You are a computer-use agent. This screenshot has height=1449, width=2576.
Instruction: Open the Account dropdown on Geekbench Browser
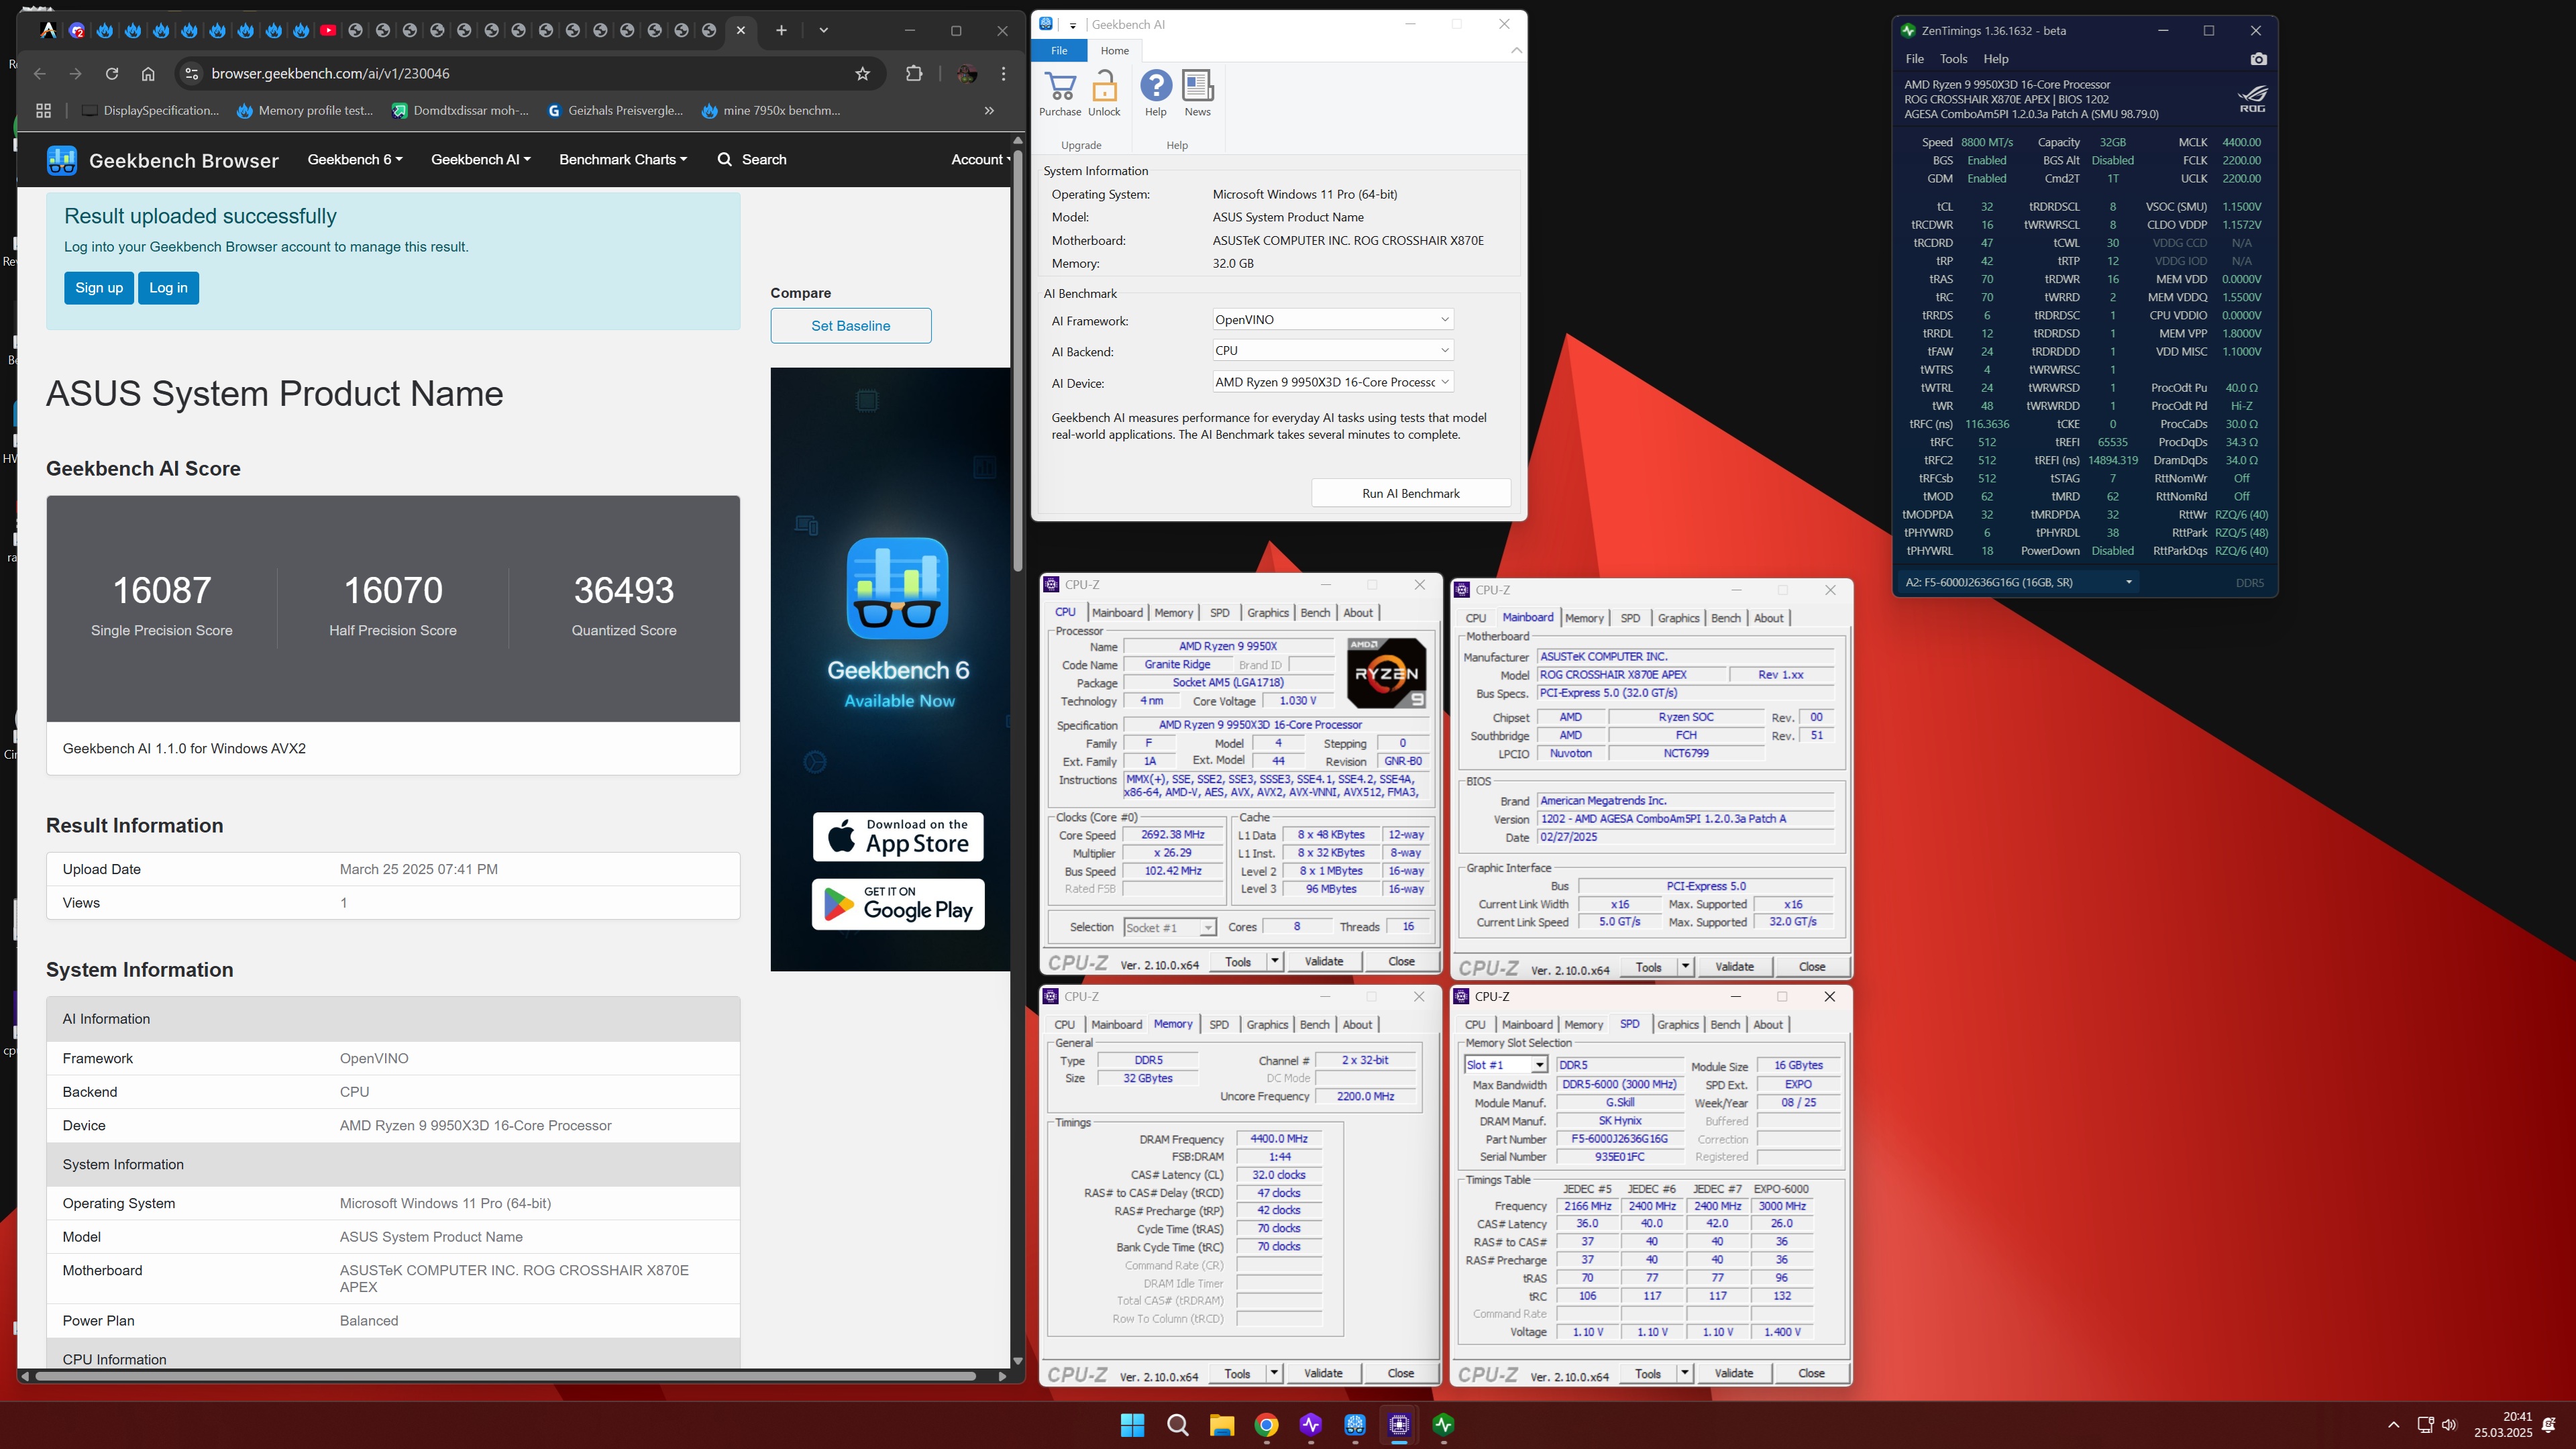[980, 160]
